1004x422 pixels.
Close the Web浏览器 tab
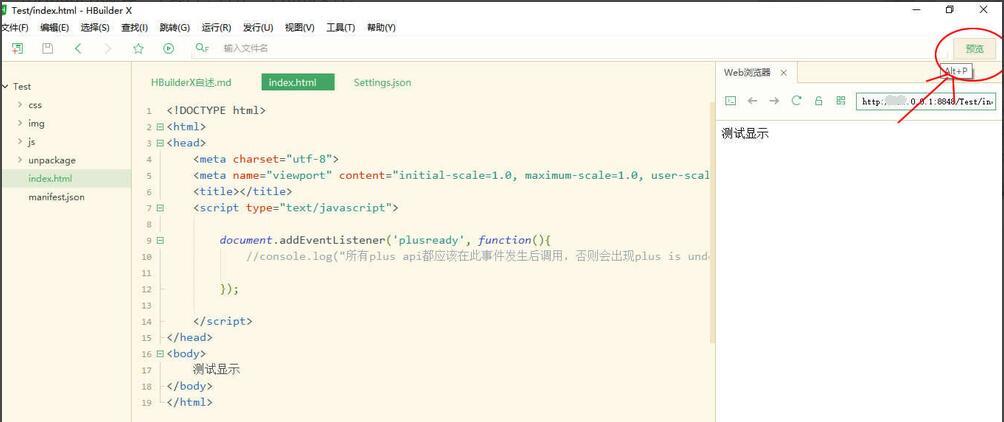tap(783, 73)
